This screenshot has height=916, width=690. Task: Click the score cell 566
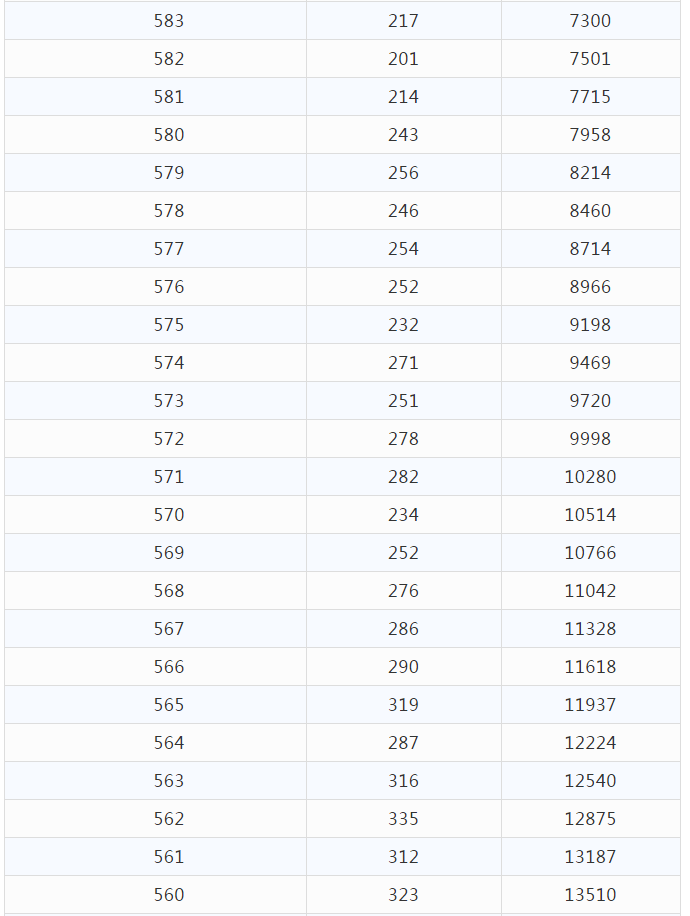[169, 667]
